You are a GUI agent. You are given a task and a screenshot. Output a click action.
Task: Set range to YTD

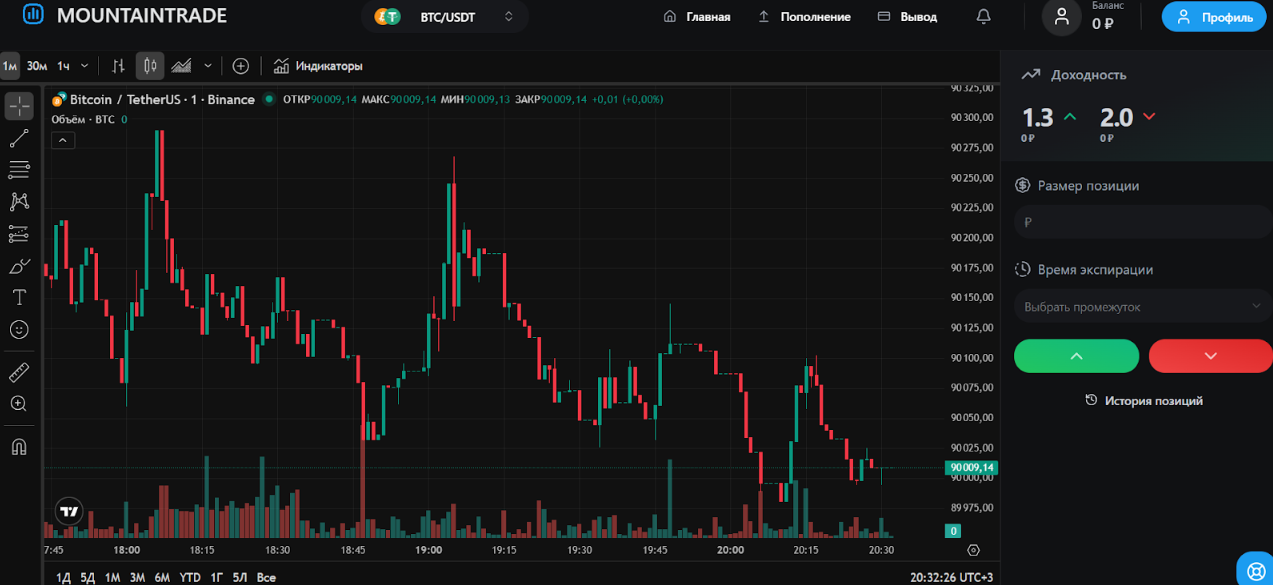(x=190, y=577)
